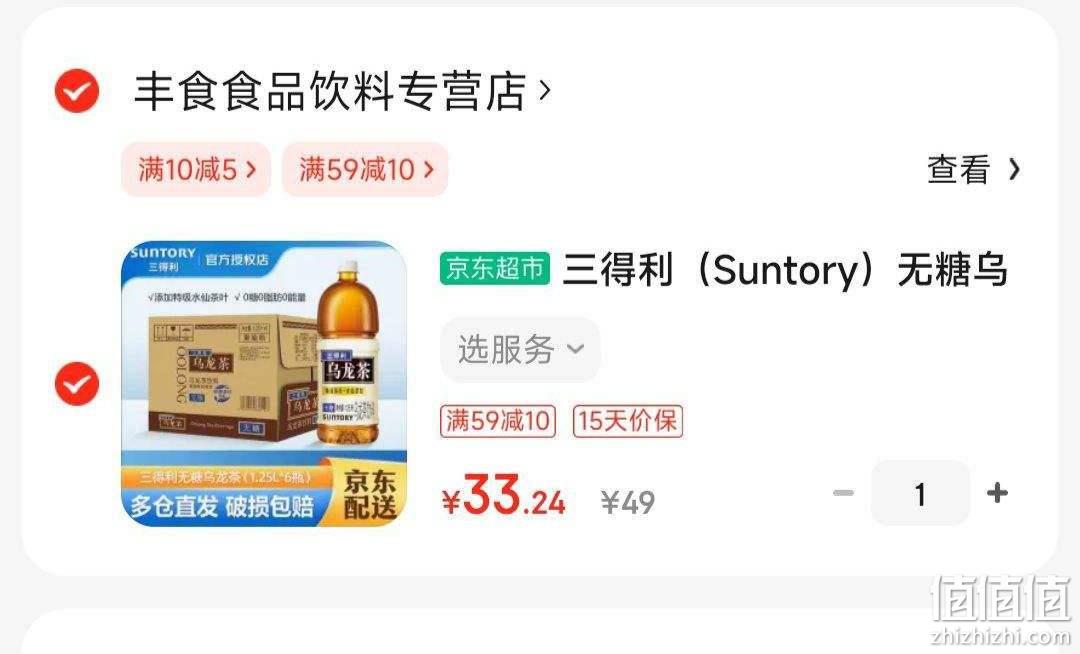Deselect the Suntory oolong tea item checkbox

click(76, 383)
